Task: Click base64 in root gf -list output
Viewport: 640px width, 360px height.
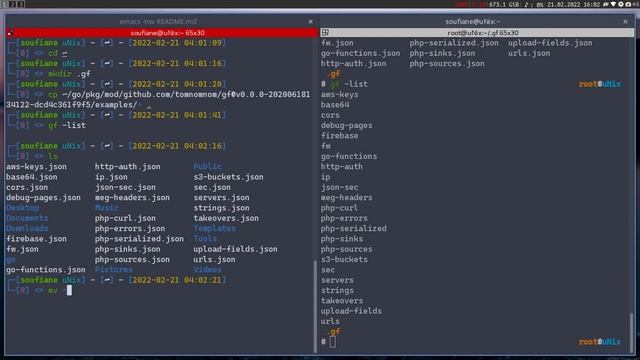Action: click(335, 104)
